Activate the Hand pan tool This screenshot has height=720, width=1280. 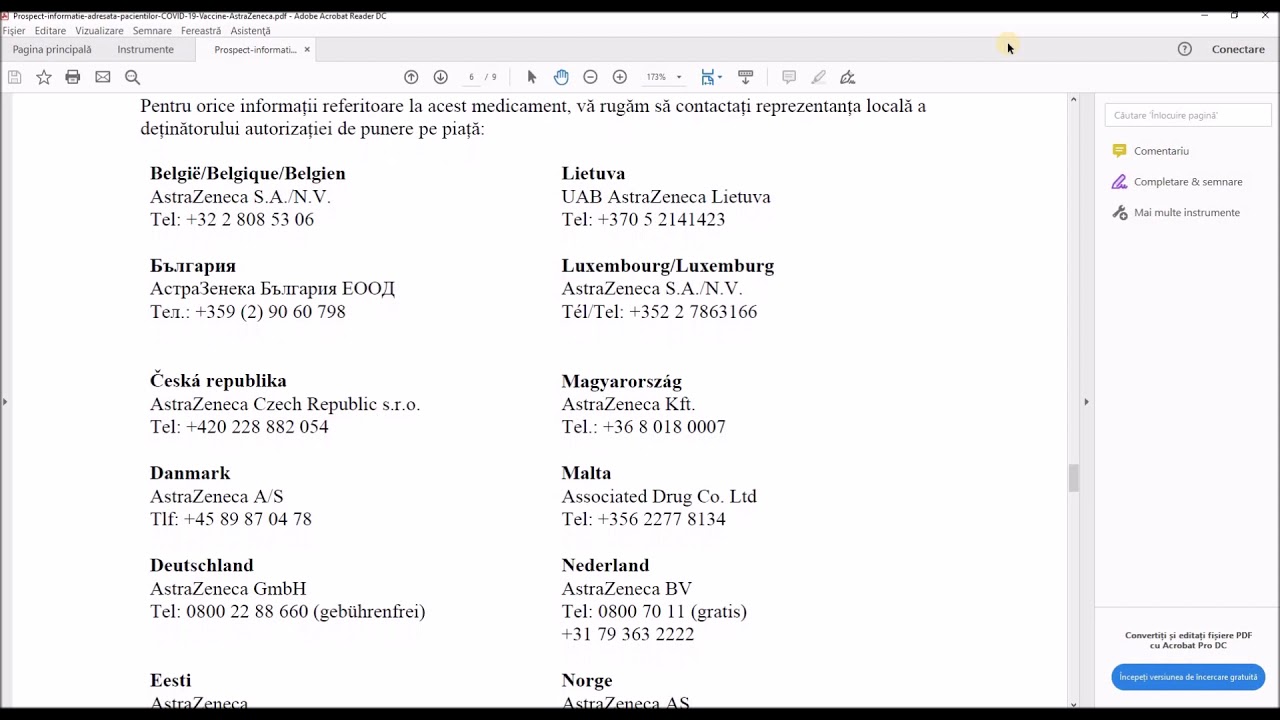point(561,77)
